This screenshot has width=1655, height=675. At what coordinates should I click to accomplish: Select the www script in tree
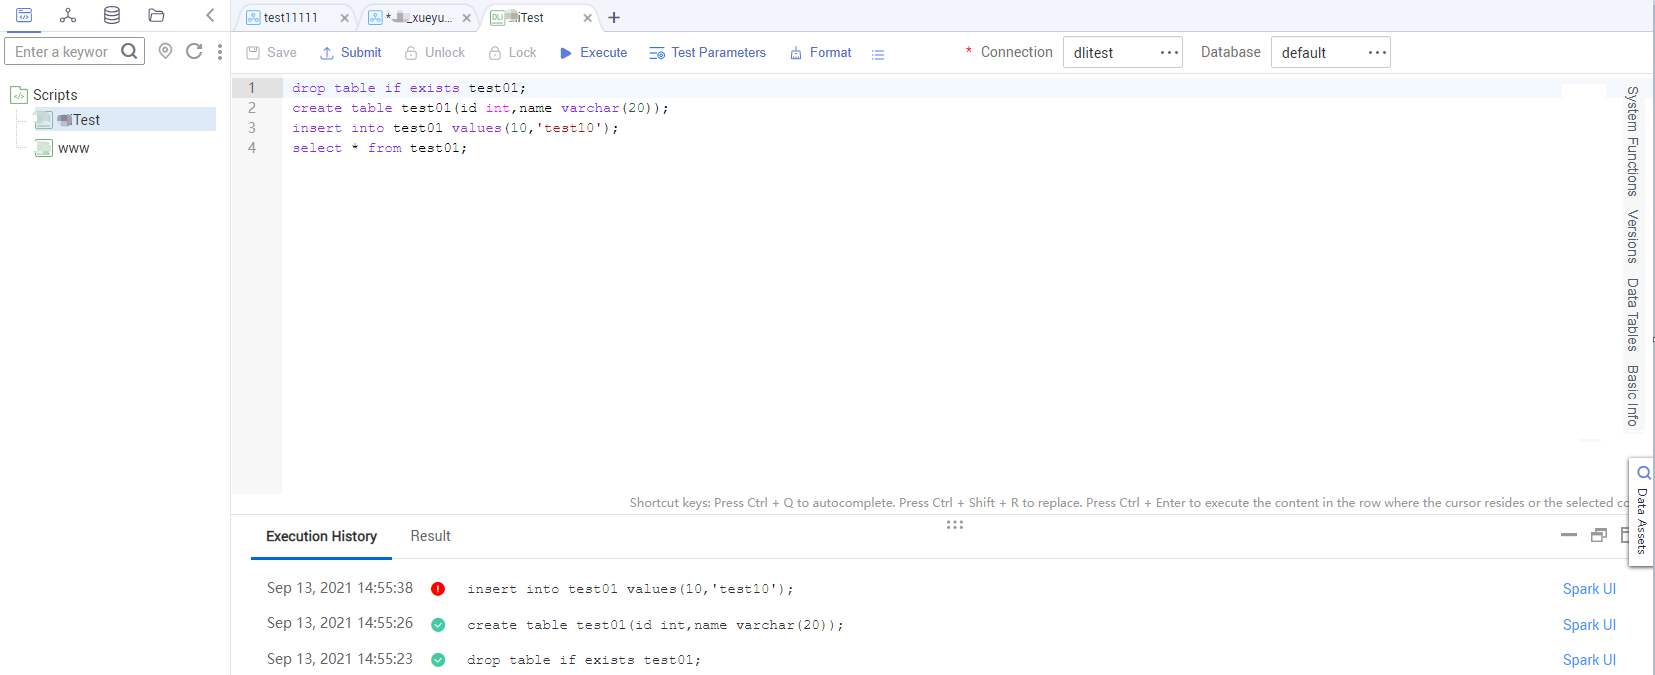point(73,148)
